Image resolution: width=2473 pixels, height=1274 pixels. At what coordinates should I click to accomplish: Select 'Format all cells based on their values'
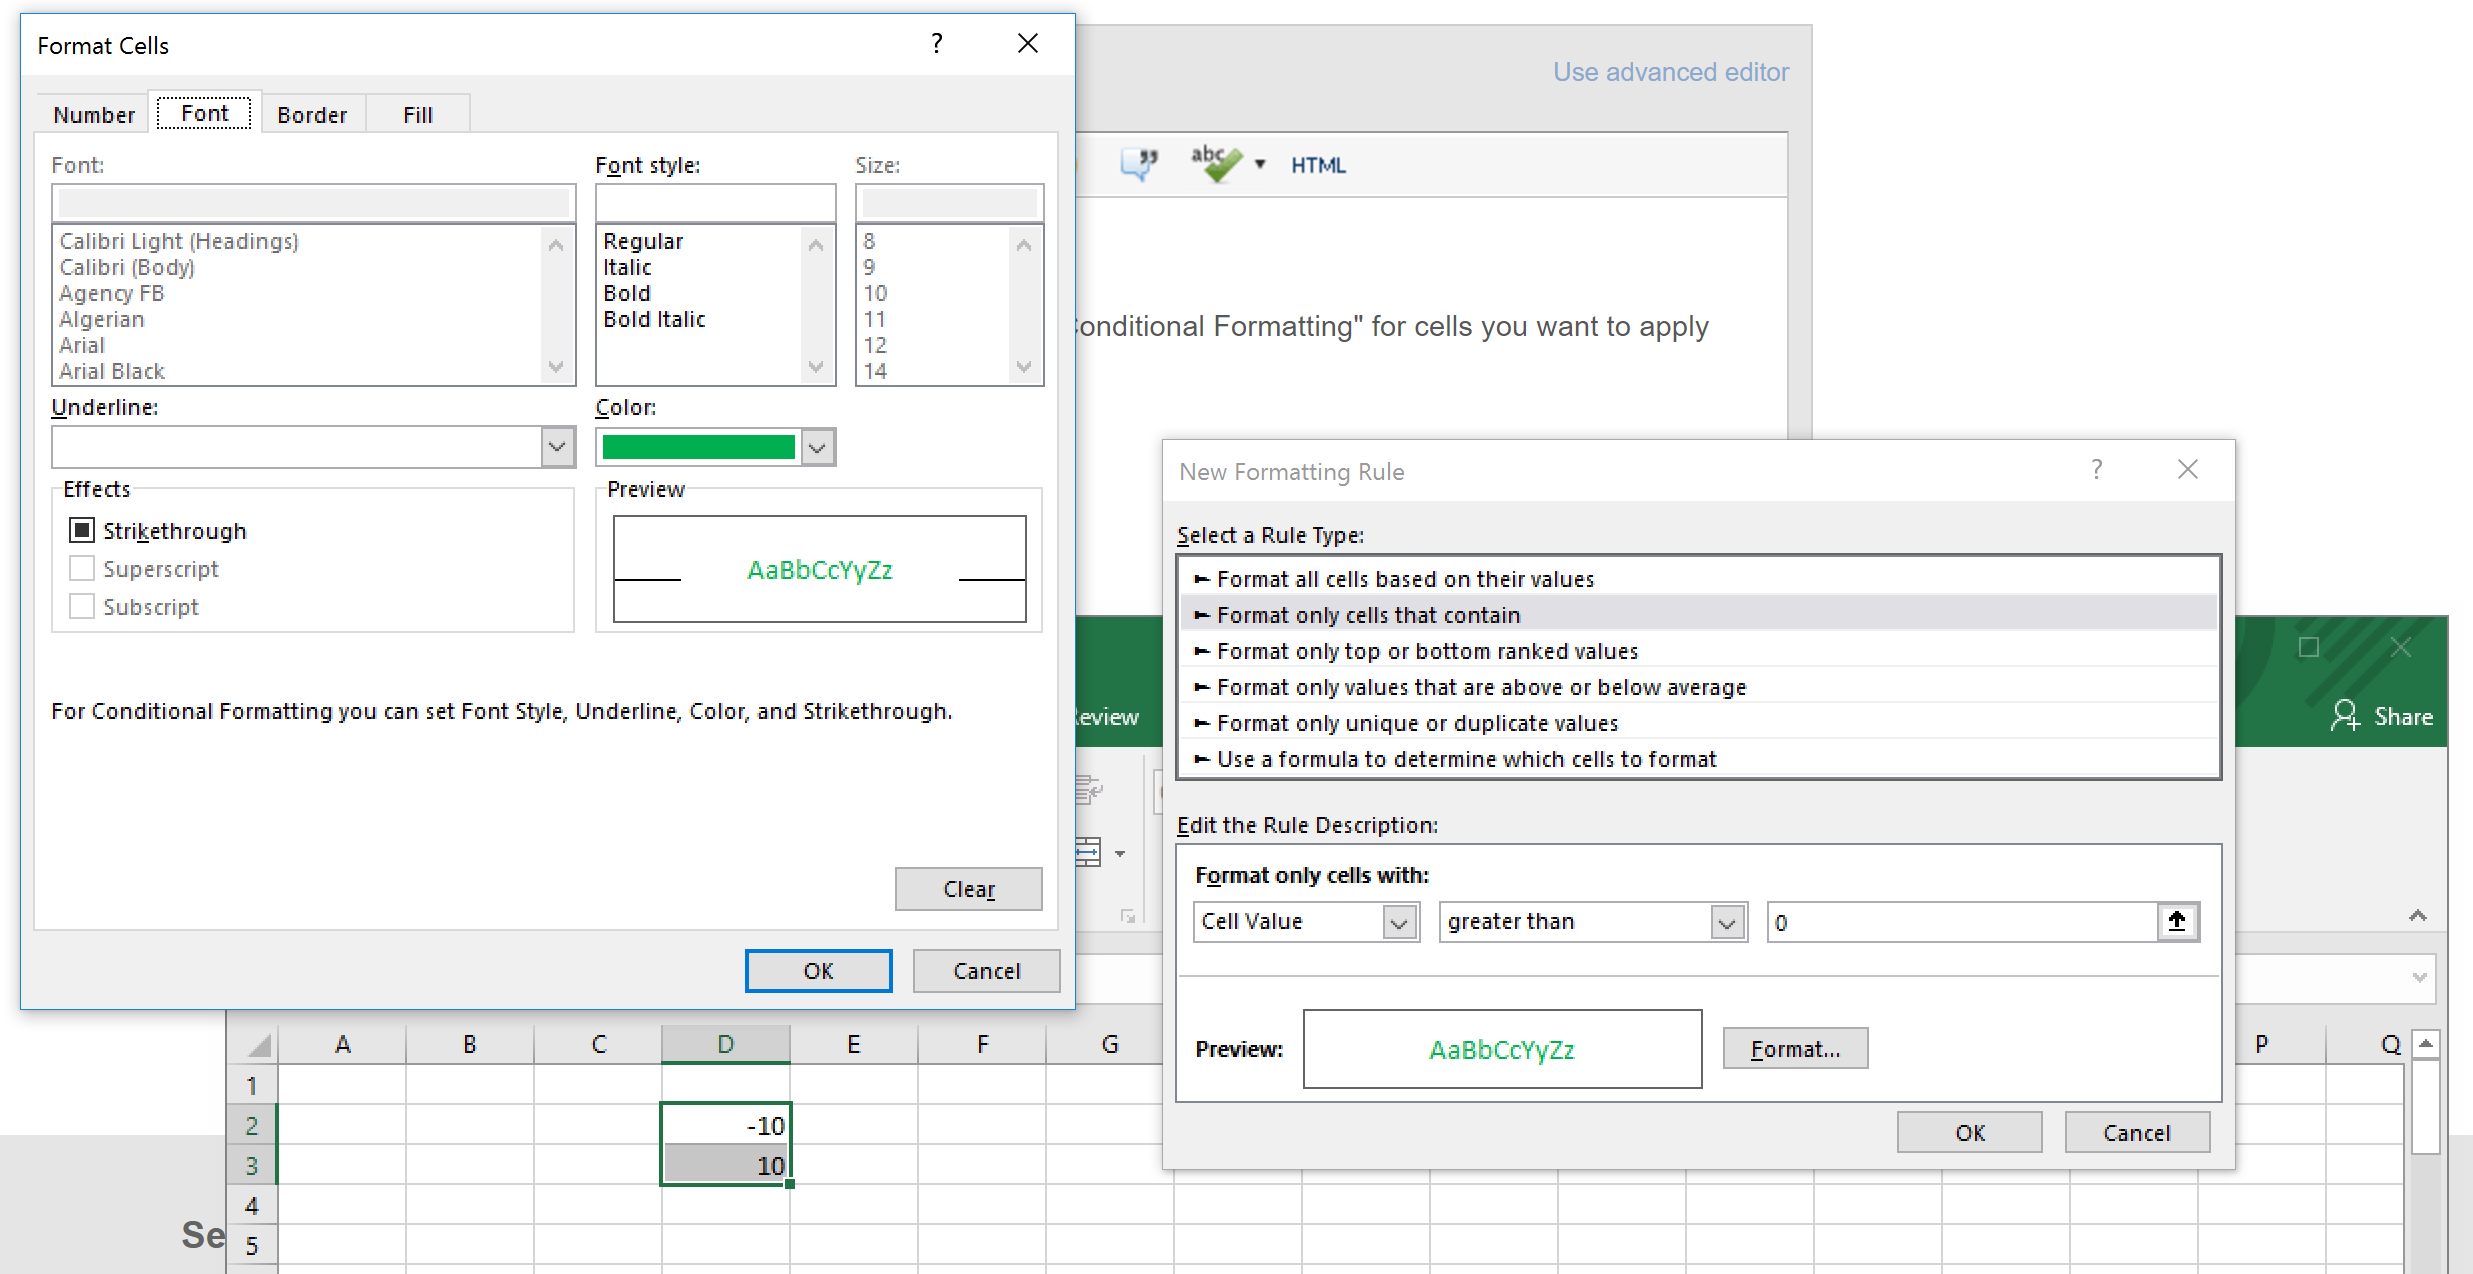(x=1698, y=579)
